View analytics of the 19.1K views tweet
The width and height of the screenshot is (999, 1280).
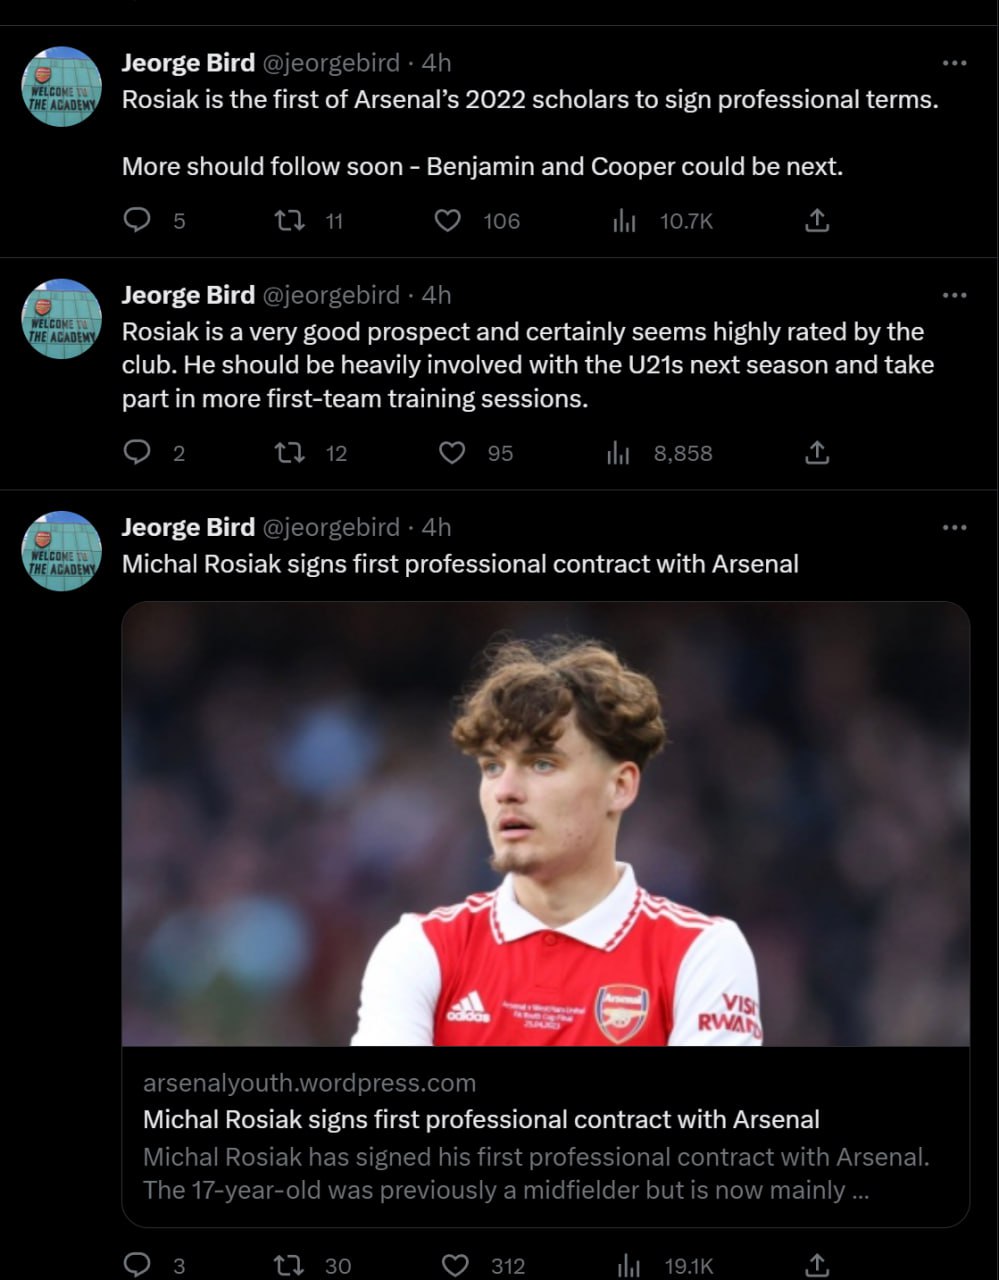(628, 1265)
